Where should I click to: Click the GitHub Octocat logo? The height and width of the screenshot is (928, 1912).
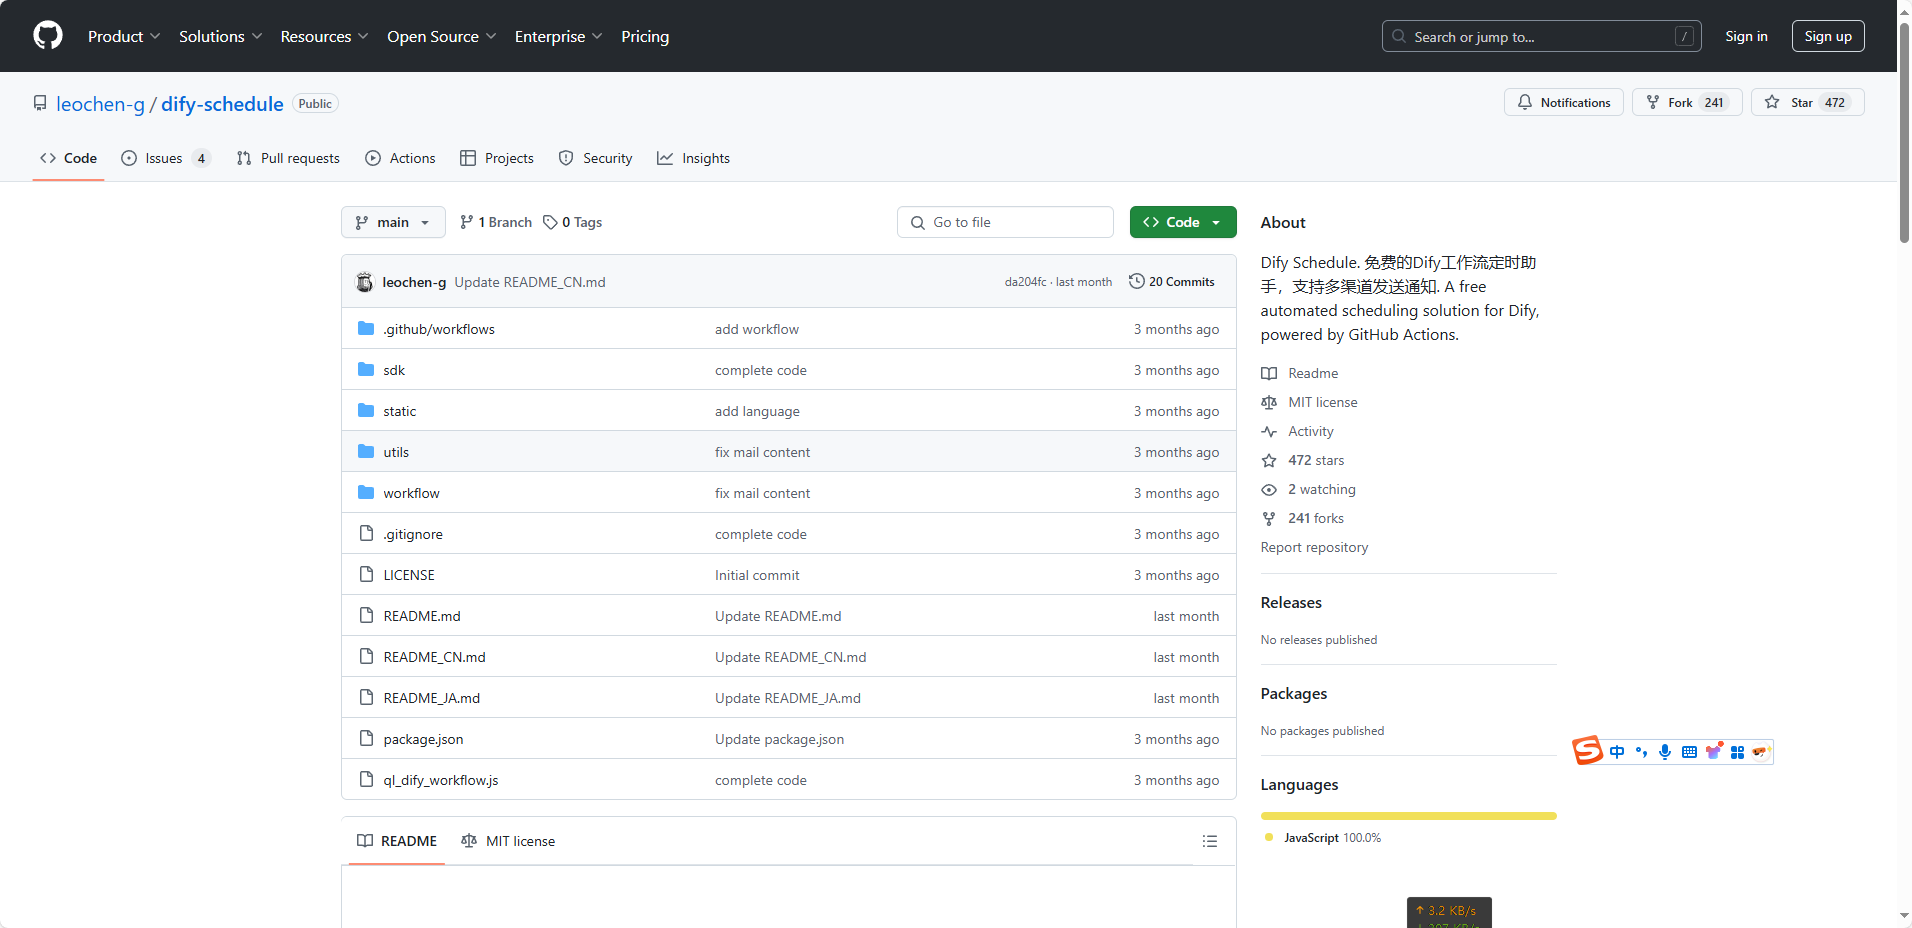[x=47, y=36]
